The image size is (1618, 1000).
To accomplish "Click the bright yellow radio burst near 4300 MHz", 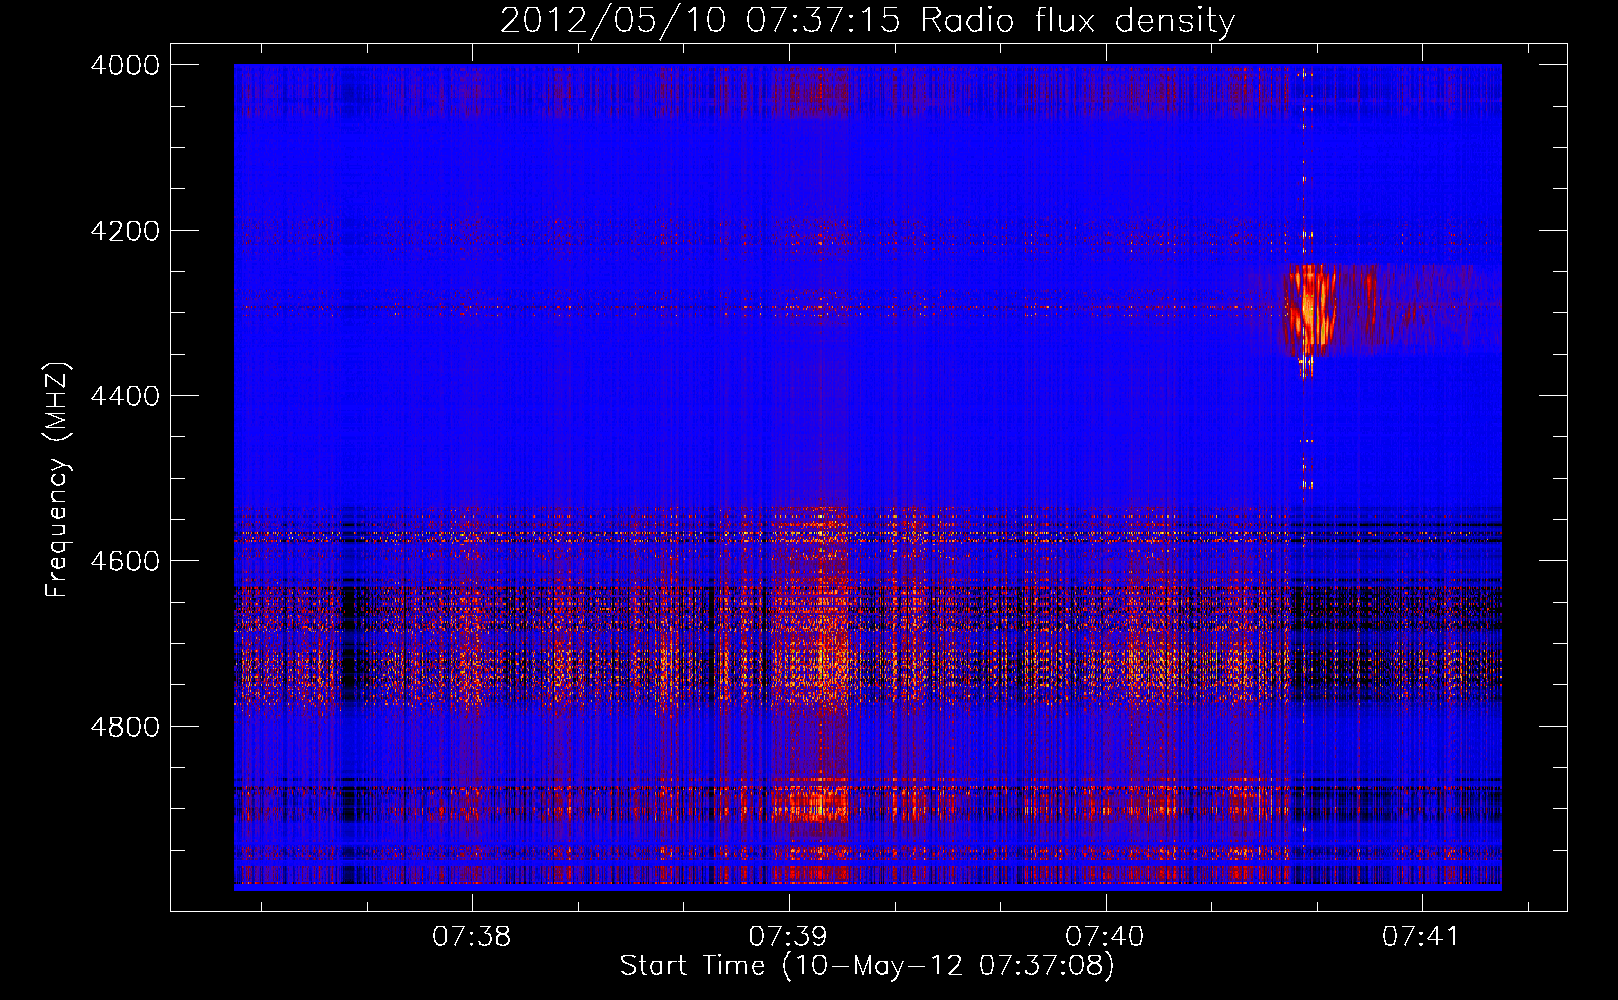I will (x=1310, y=311).
